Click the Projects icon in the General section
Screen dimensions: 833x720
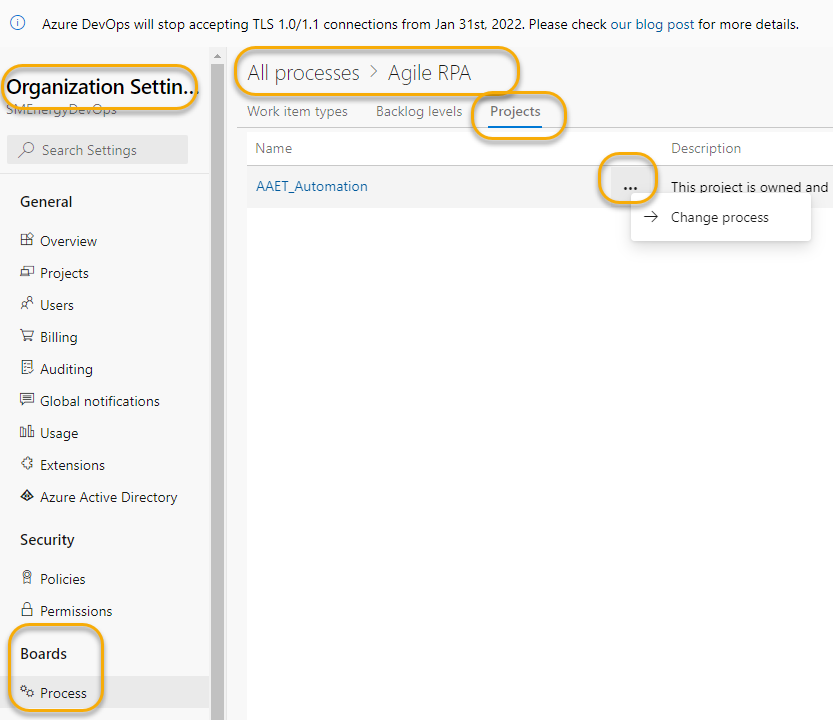[x=27, y=272]
